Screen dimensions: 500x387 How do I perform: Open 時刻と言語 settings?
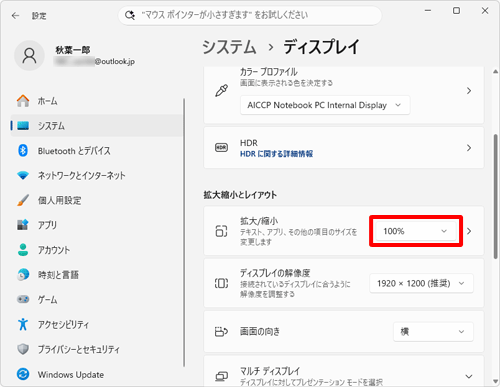click(97, 274)
